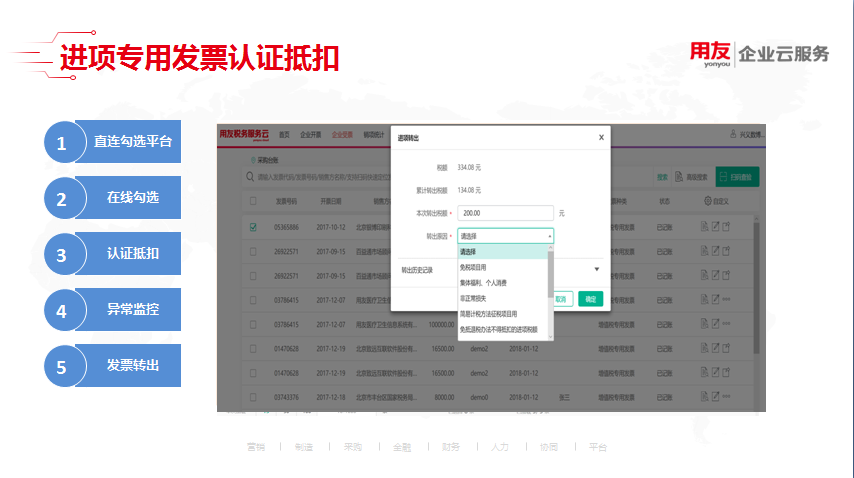Select 请选择 in the reason list
The height and width of the screenshot is (478, 854).
tap(502, 252)
